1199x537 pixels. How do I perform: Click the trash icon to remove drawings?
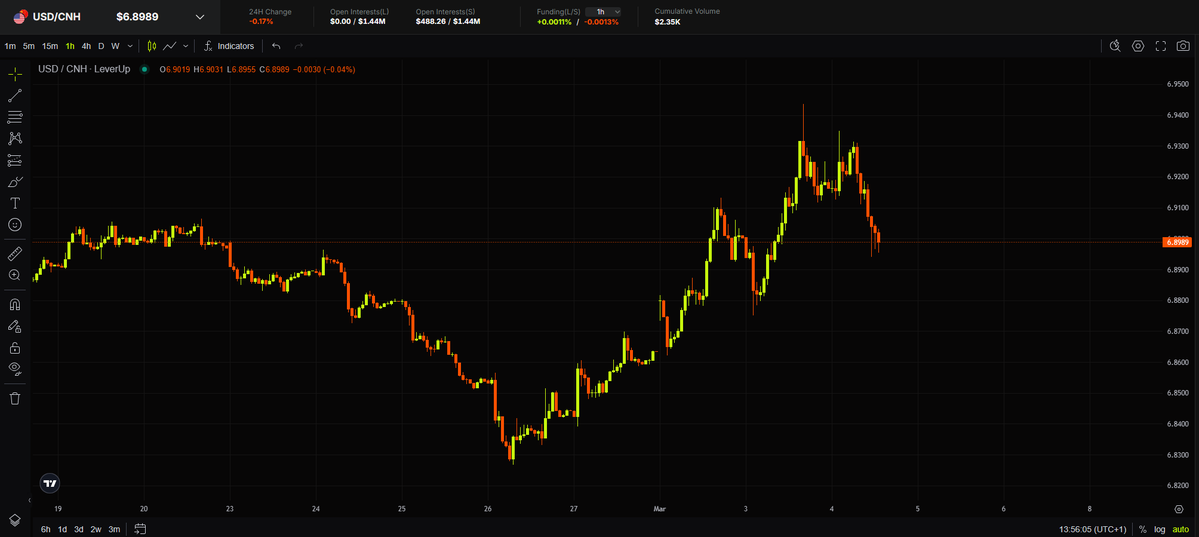(15, 398)
